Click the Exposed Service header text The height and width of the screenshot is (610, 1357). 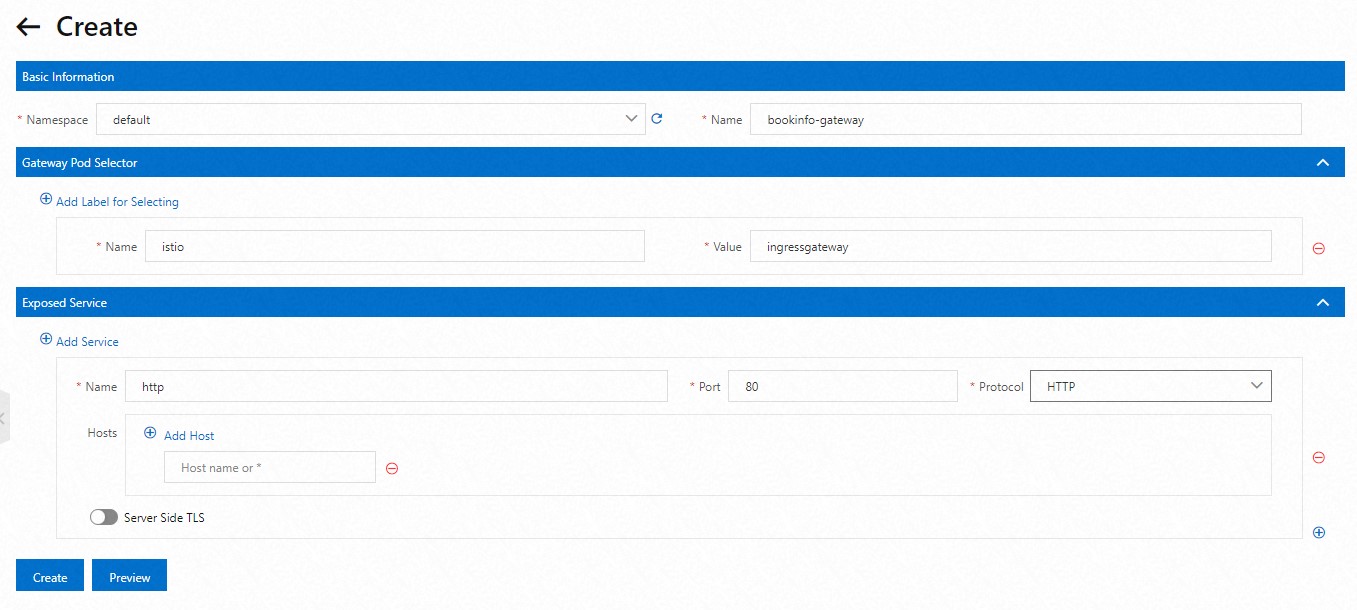coord(64,302)
